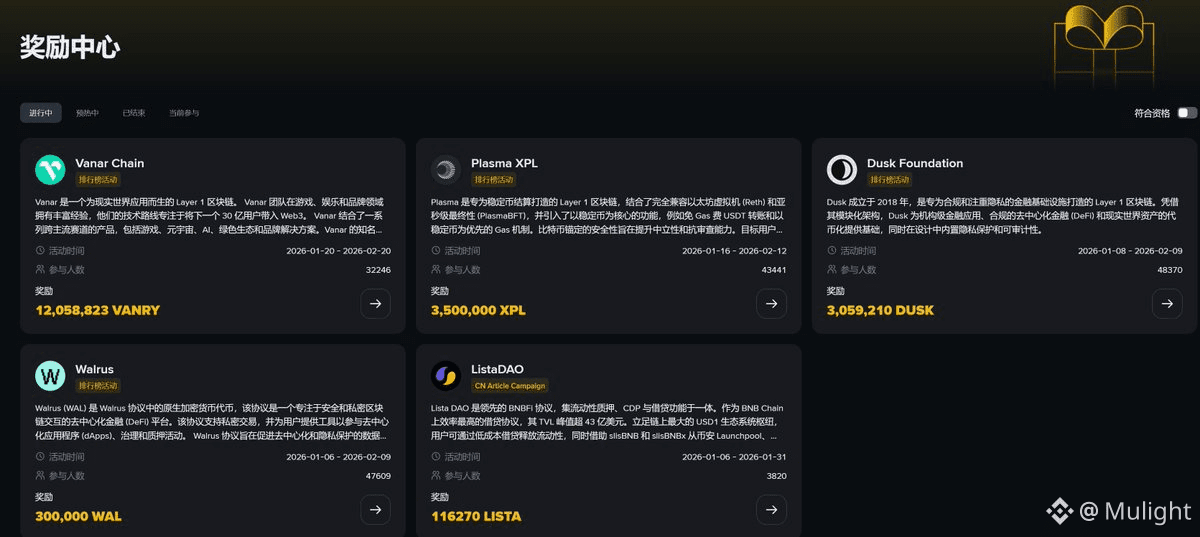Click the Vanar Chain logo icon
Screen dimensions: 1200x537
tap(50, 170)
